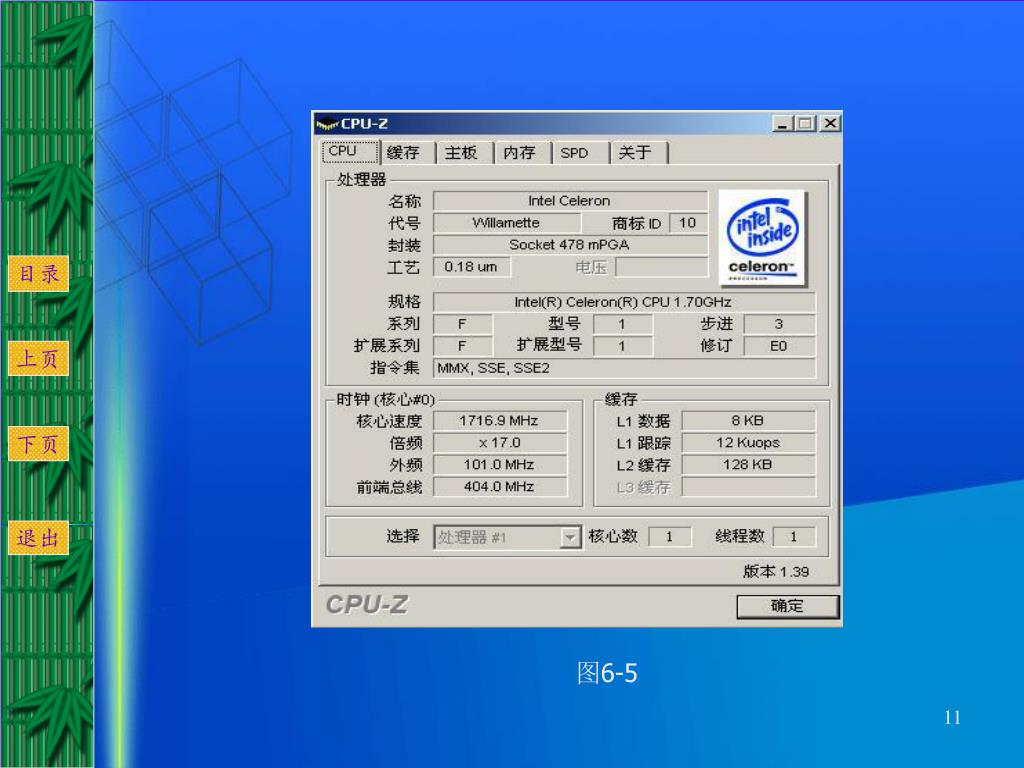This screenshot has width=1024, height=768.
Task: Click the specification Intel(R) Celeron(R) CPU 1.70GHz
Action: (x=624, y=302)
